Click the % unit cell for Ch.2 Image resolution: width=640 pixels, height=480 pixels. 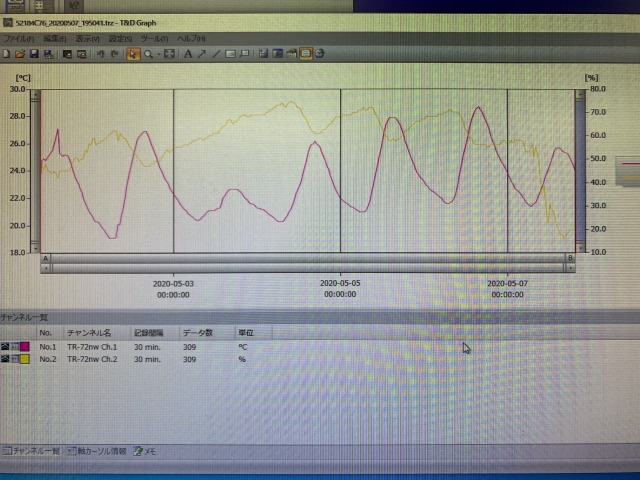(242, 359)
